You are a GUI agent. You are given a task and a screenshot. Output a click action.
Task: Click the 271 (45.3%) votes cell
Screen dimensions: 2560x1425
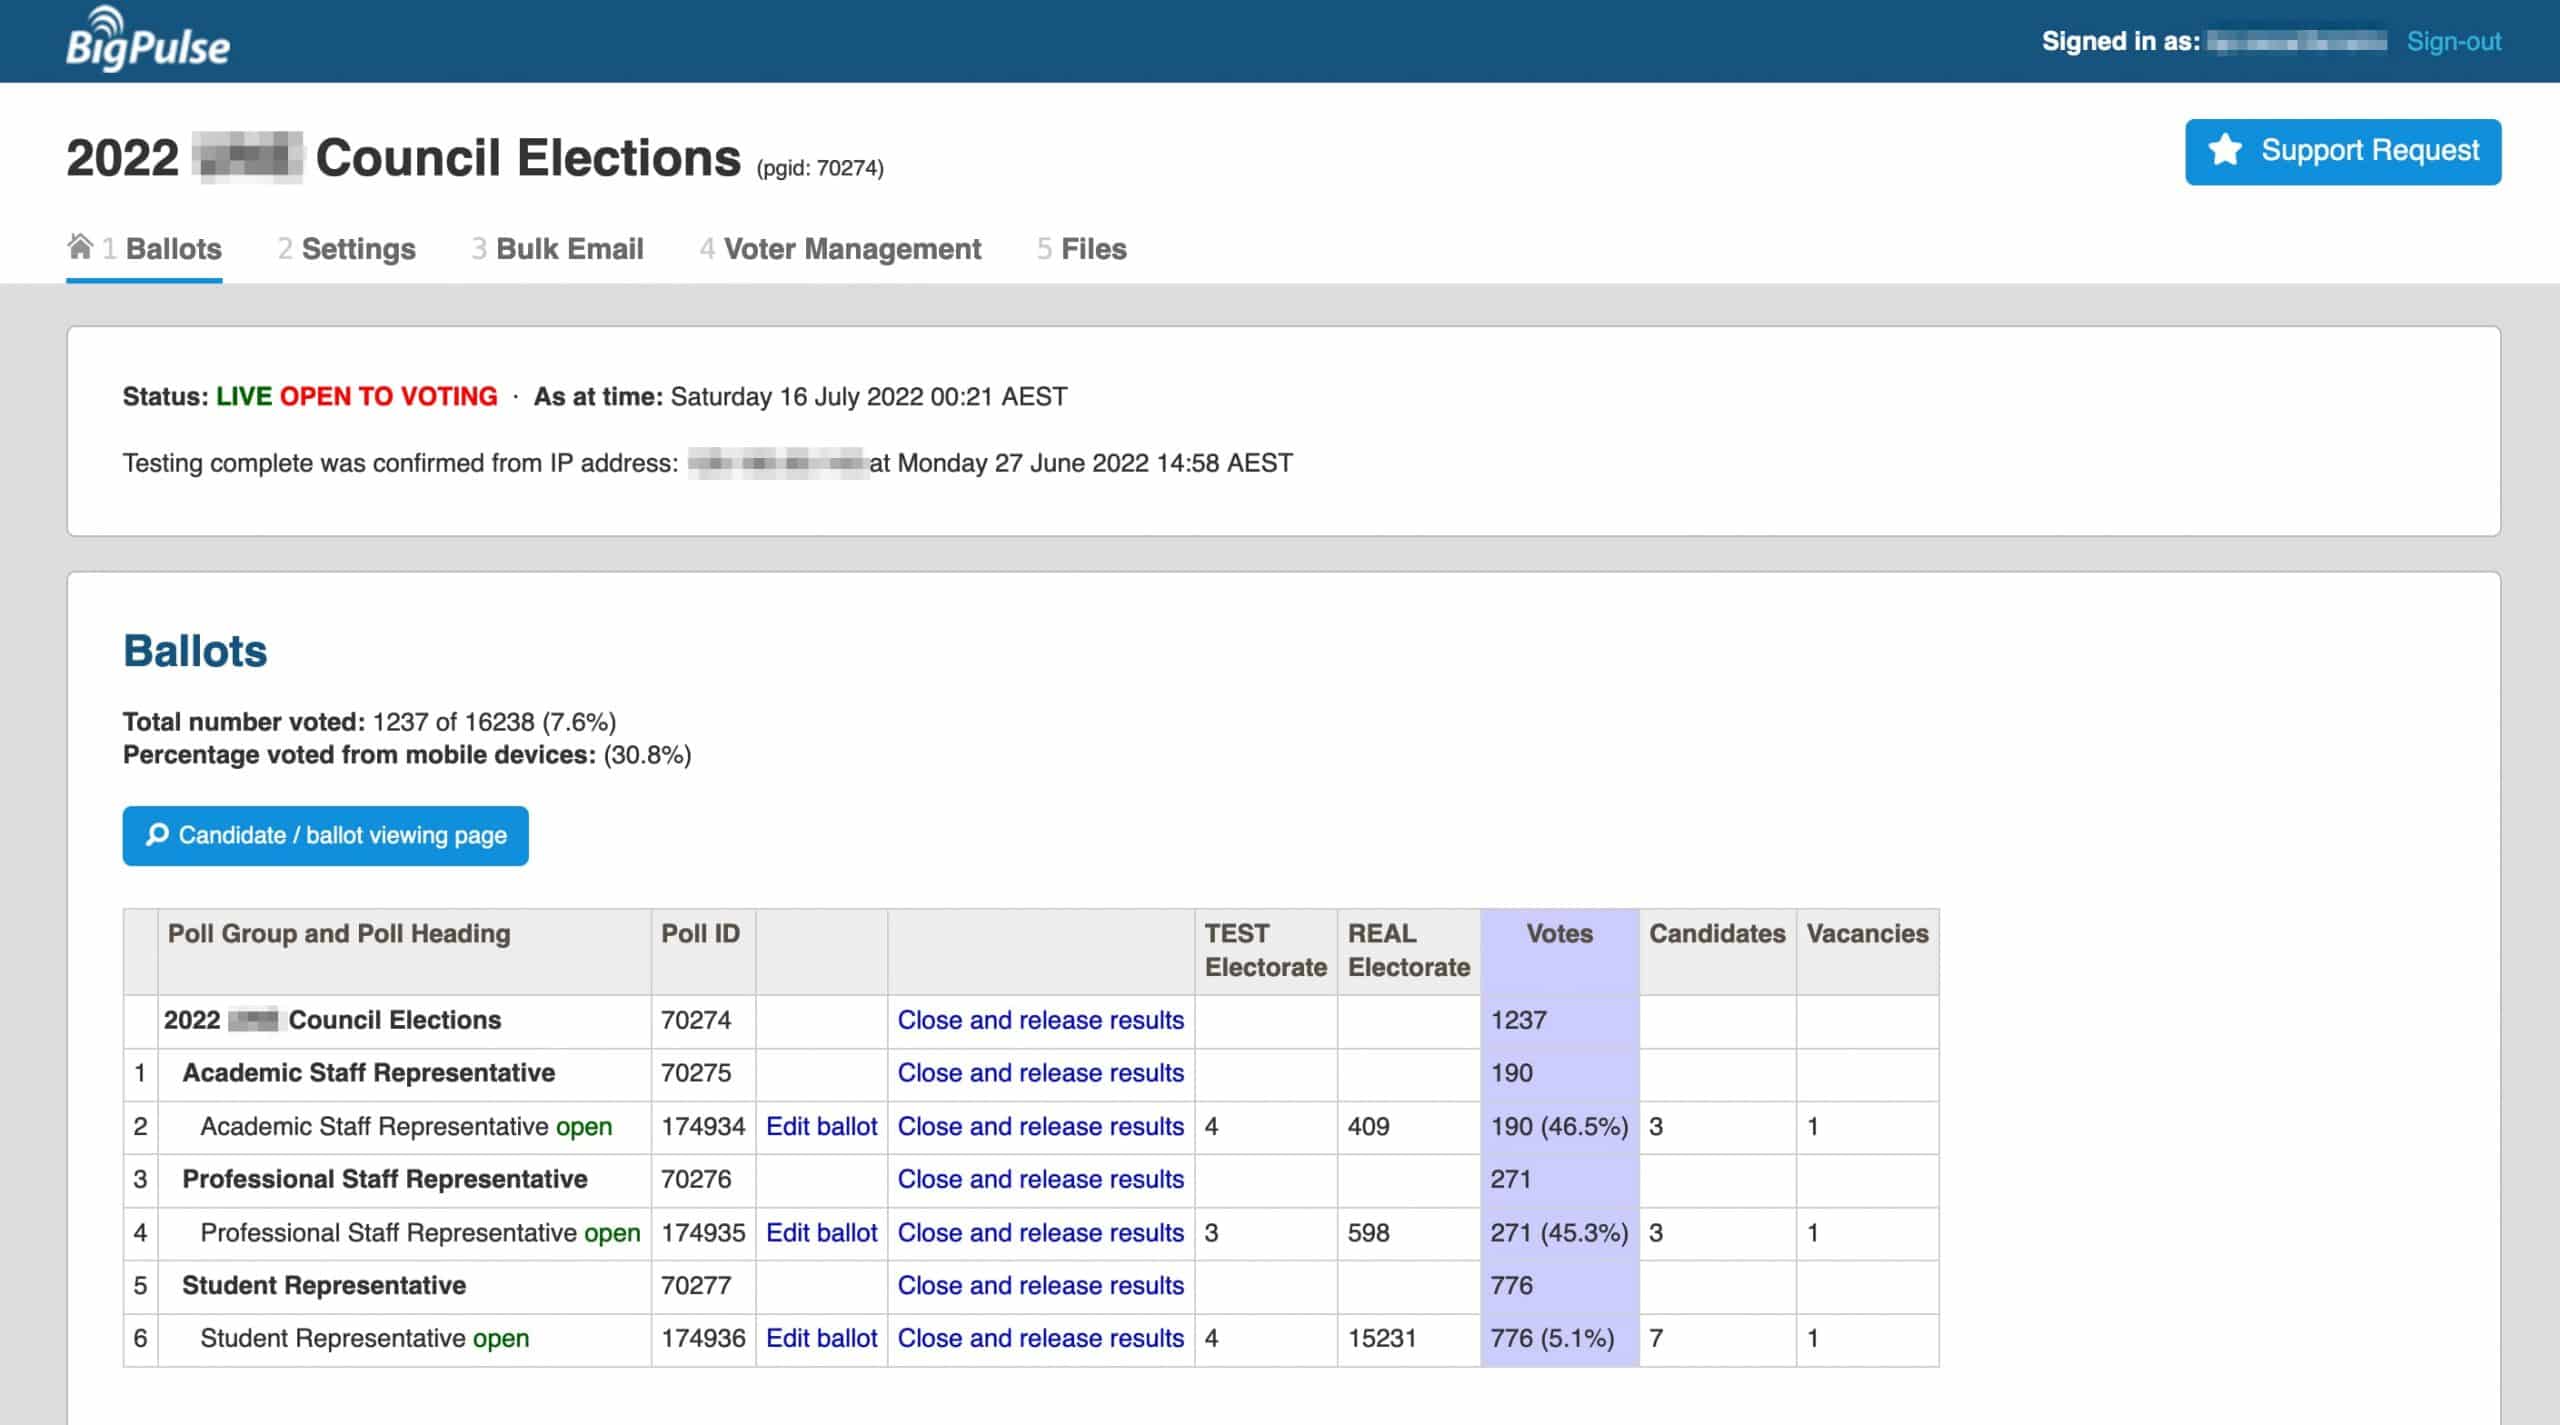coord(1559,1233)
